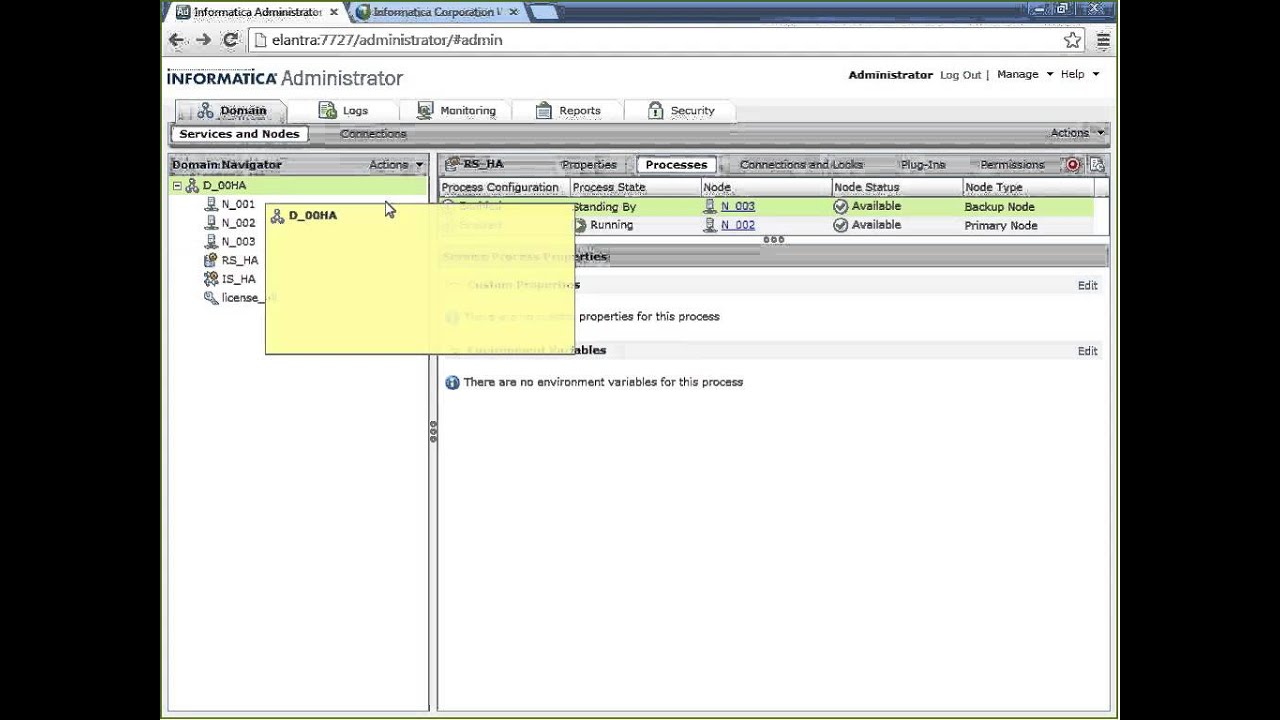Select the Processes tab

(x=676, y=165)
